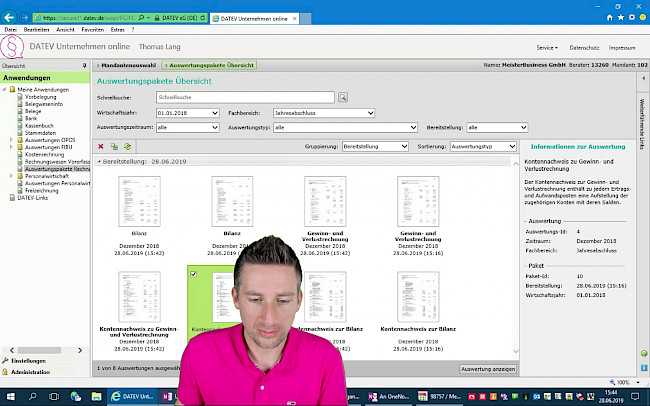Viewport: 650px width, 406px height.
Task: Pin the Übersicht sidebar with pin icon
Action: [87, 65]
